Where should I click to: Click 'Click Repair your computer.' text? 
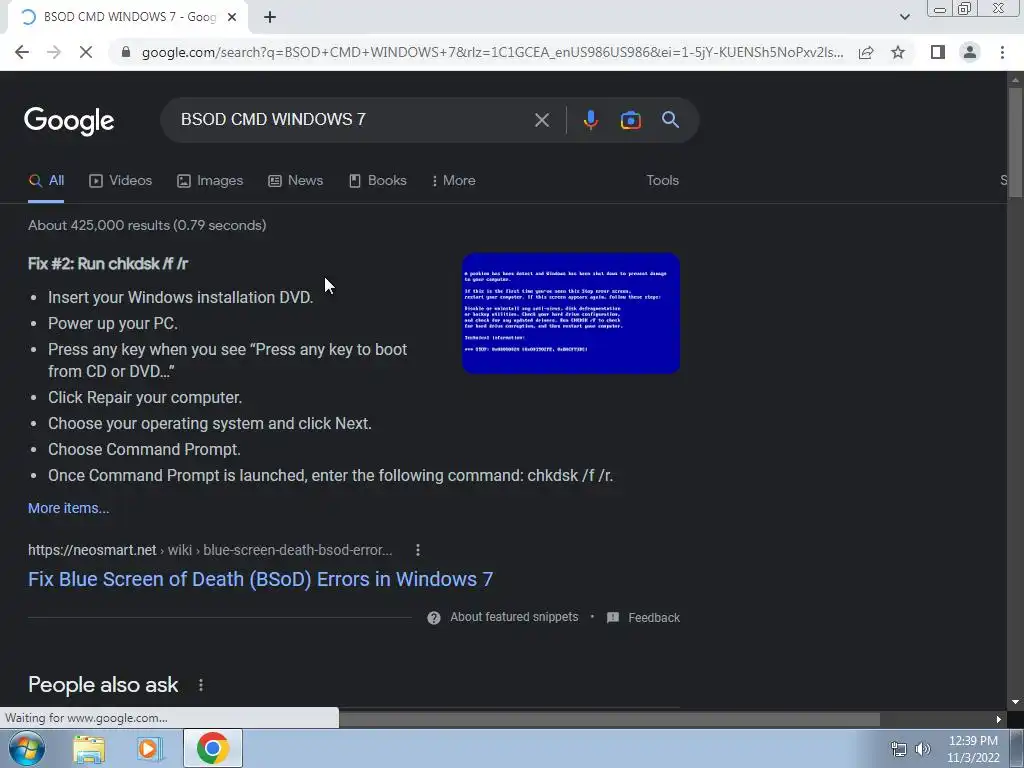(145, 398)
